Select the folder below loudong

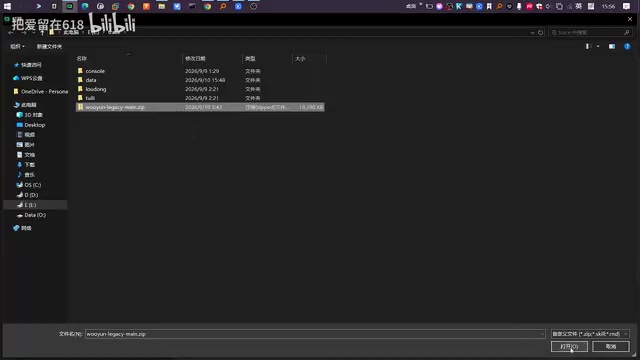pos(90,98)
